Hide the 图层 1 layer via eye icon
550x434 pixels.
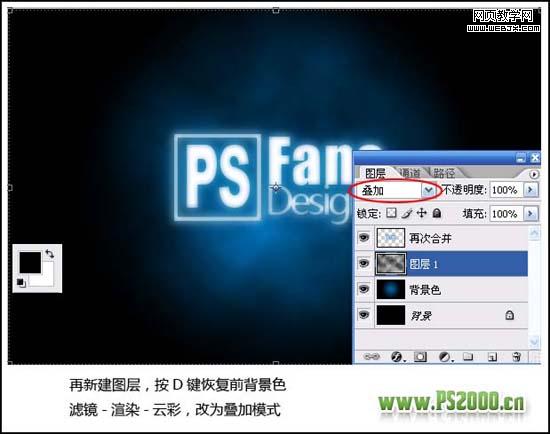pos(364,263)
